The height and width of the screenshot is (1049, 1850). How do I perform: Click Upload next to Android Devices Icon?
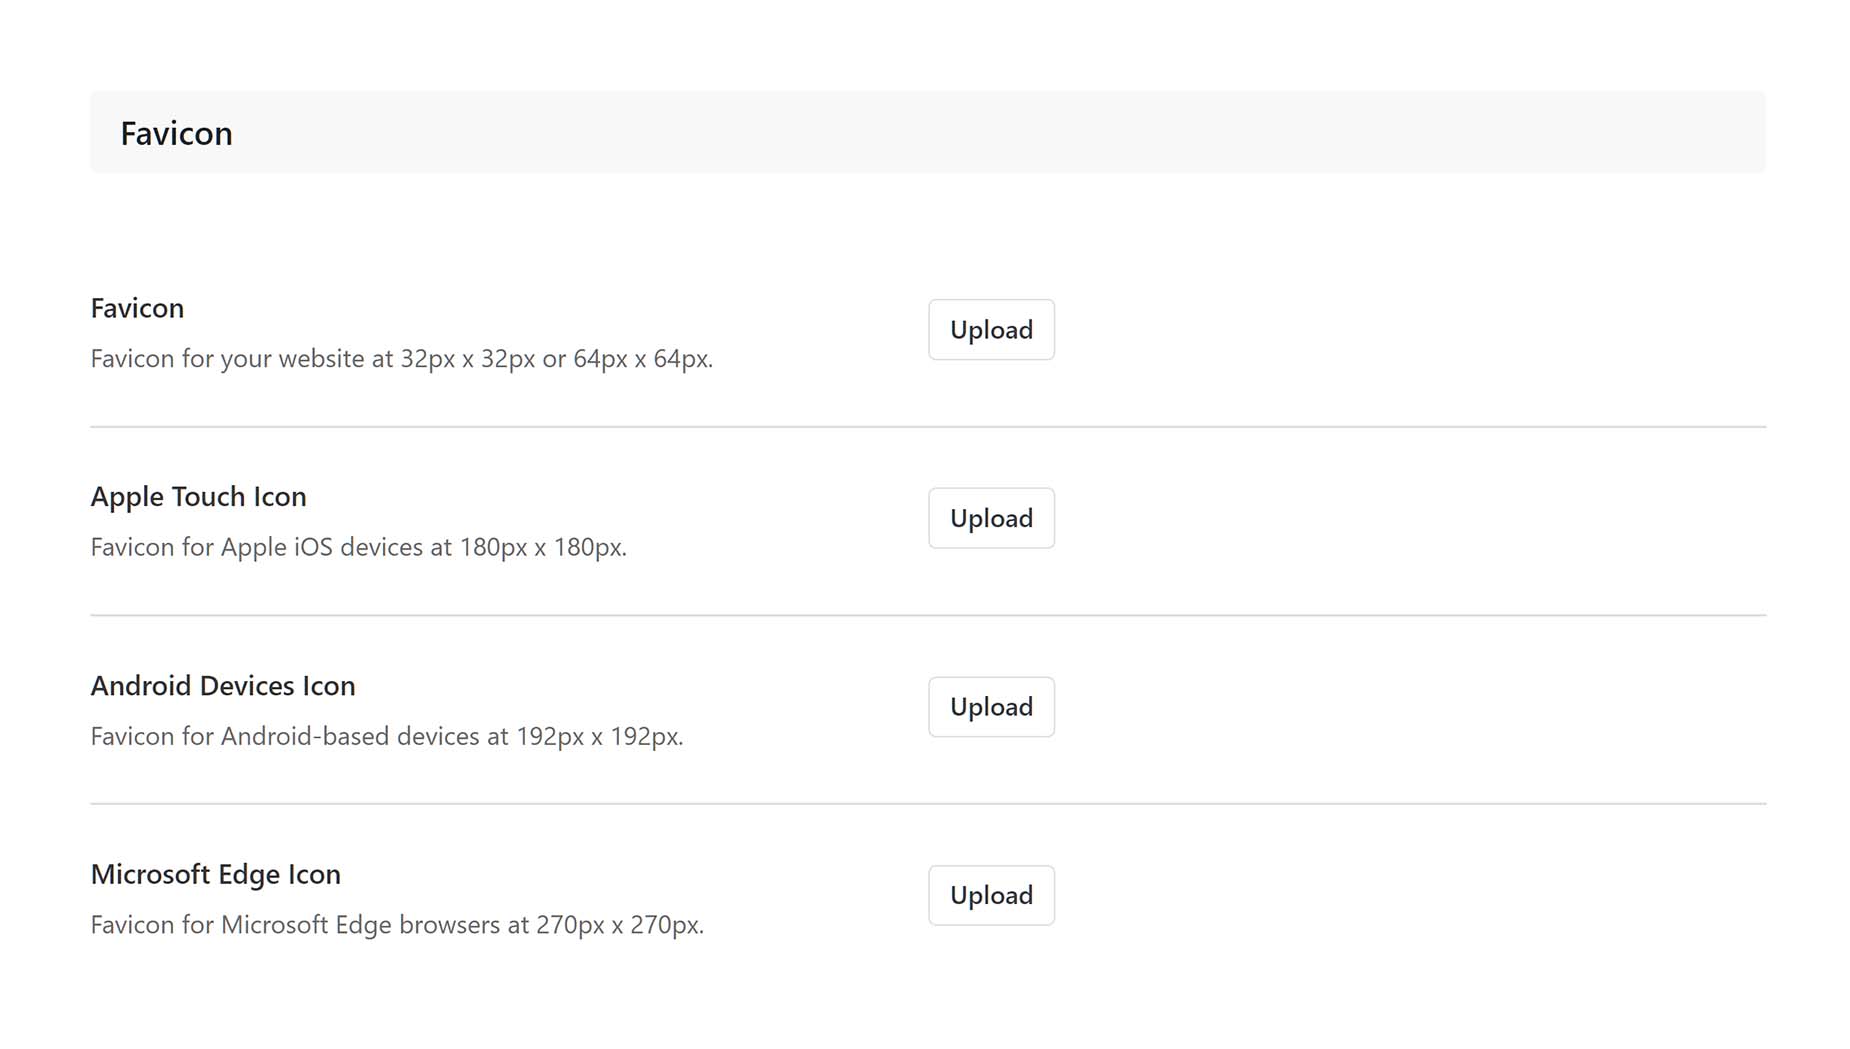click(991, 707)
